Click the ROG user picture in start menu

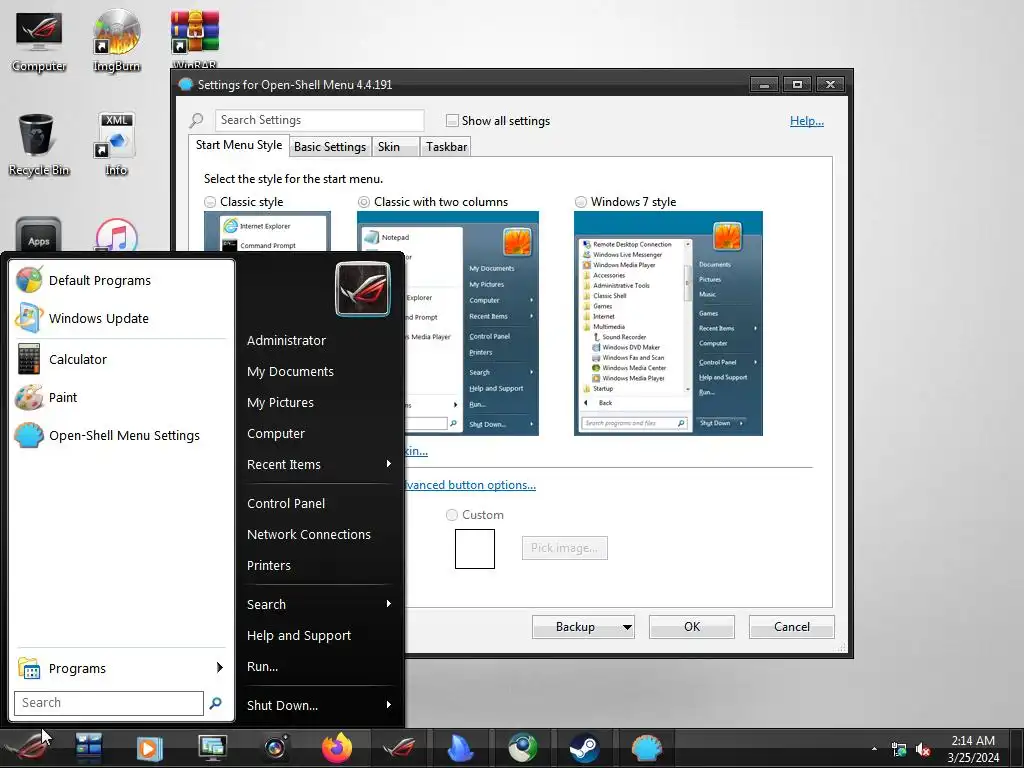[363, 289]
